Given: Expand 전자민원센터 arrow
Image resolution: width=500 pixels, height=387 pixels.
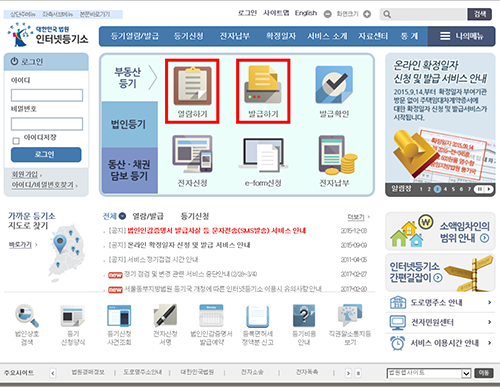Looking at the screenshot, I should coord(489,322).
